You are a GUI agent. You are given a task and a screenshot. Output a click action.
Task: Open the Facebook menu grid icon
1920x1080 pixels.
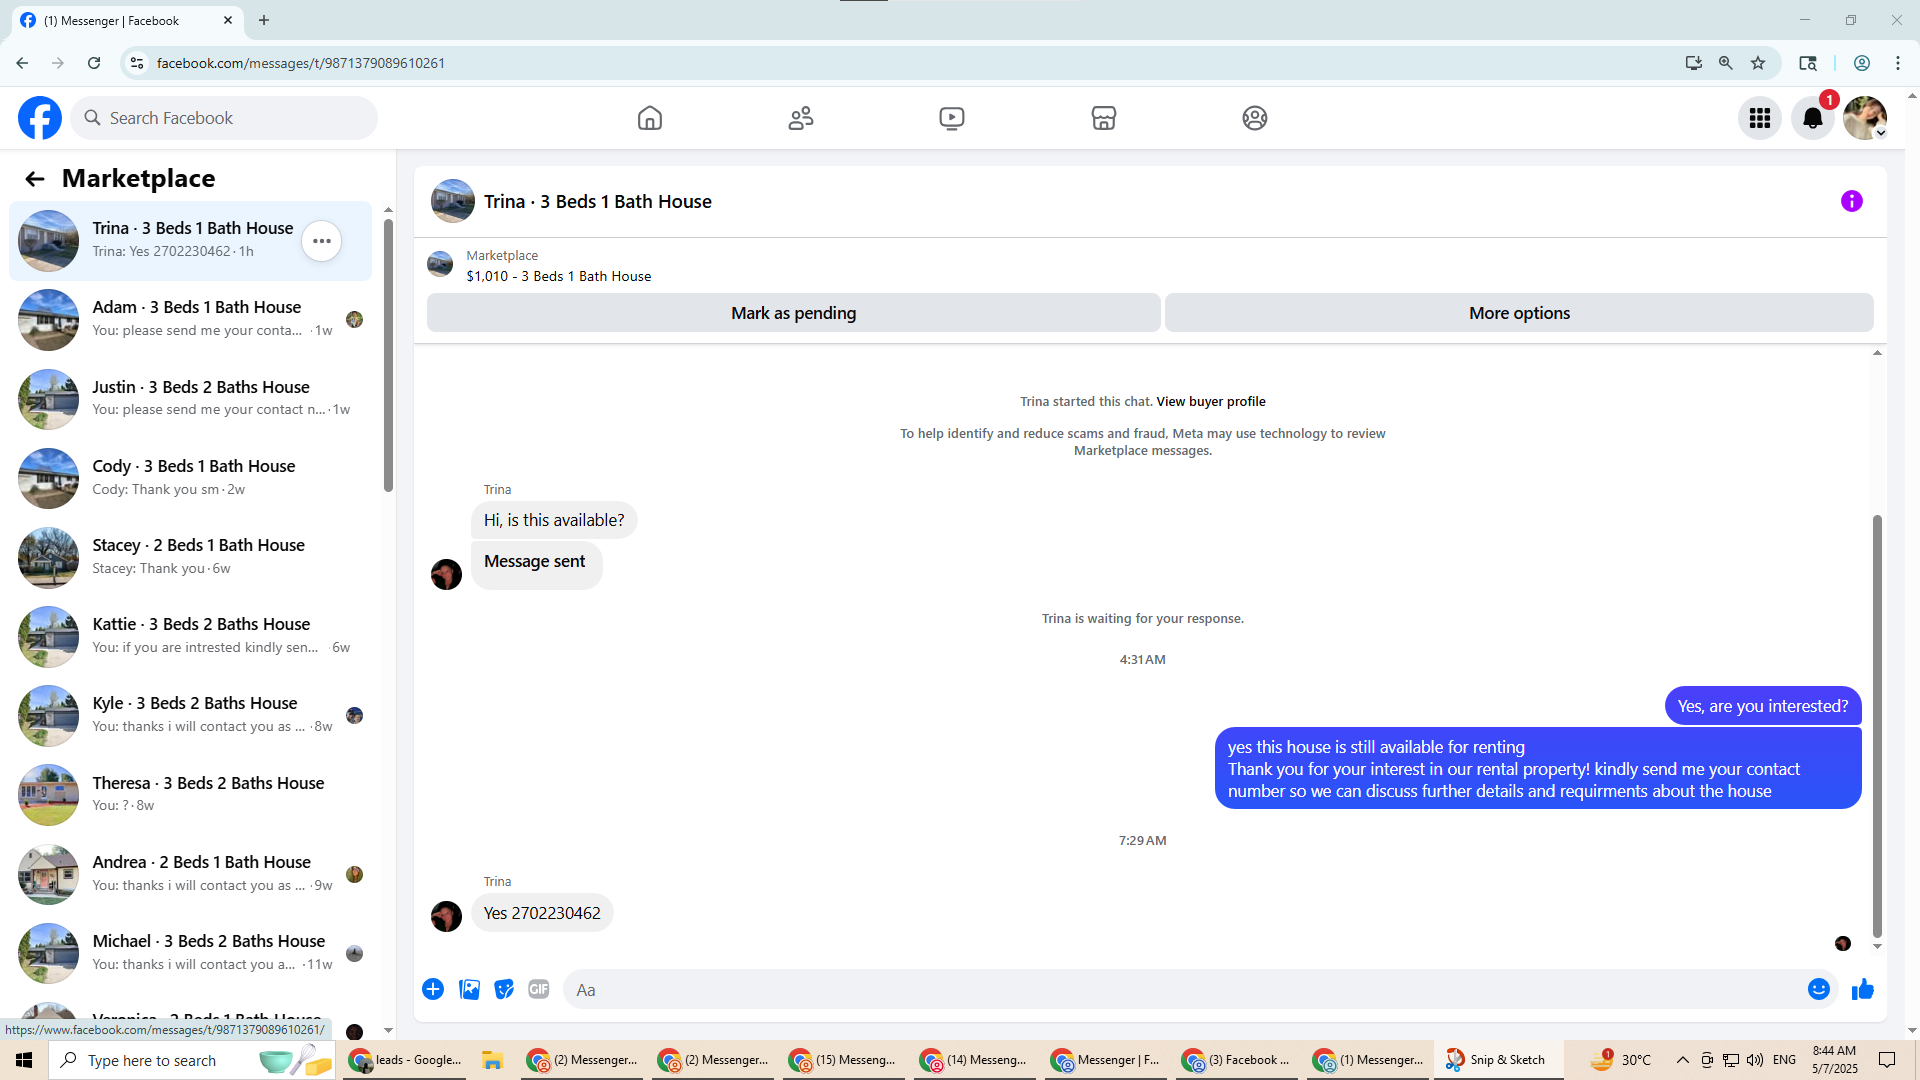(1759, 118)
